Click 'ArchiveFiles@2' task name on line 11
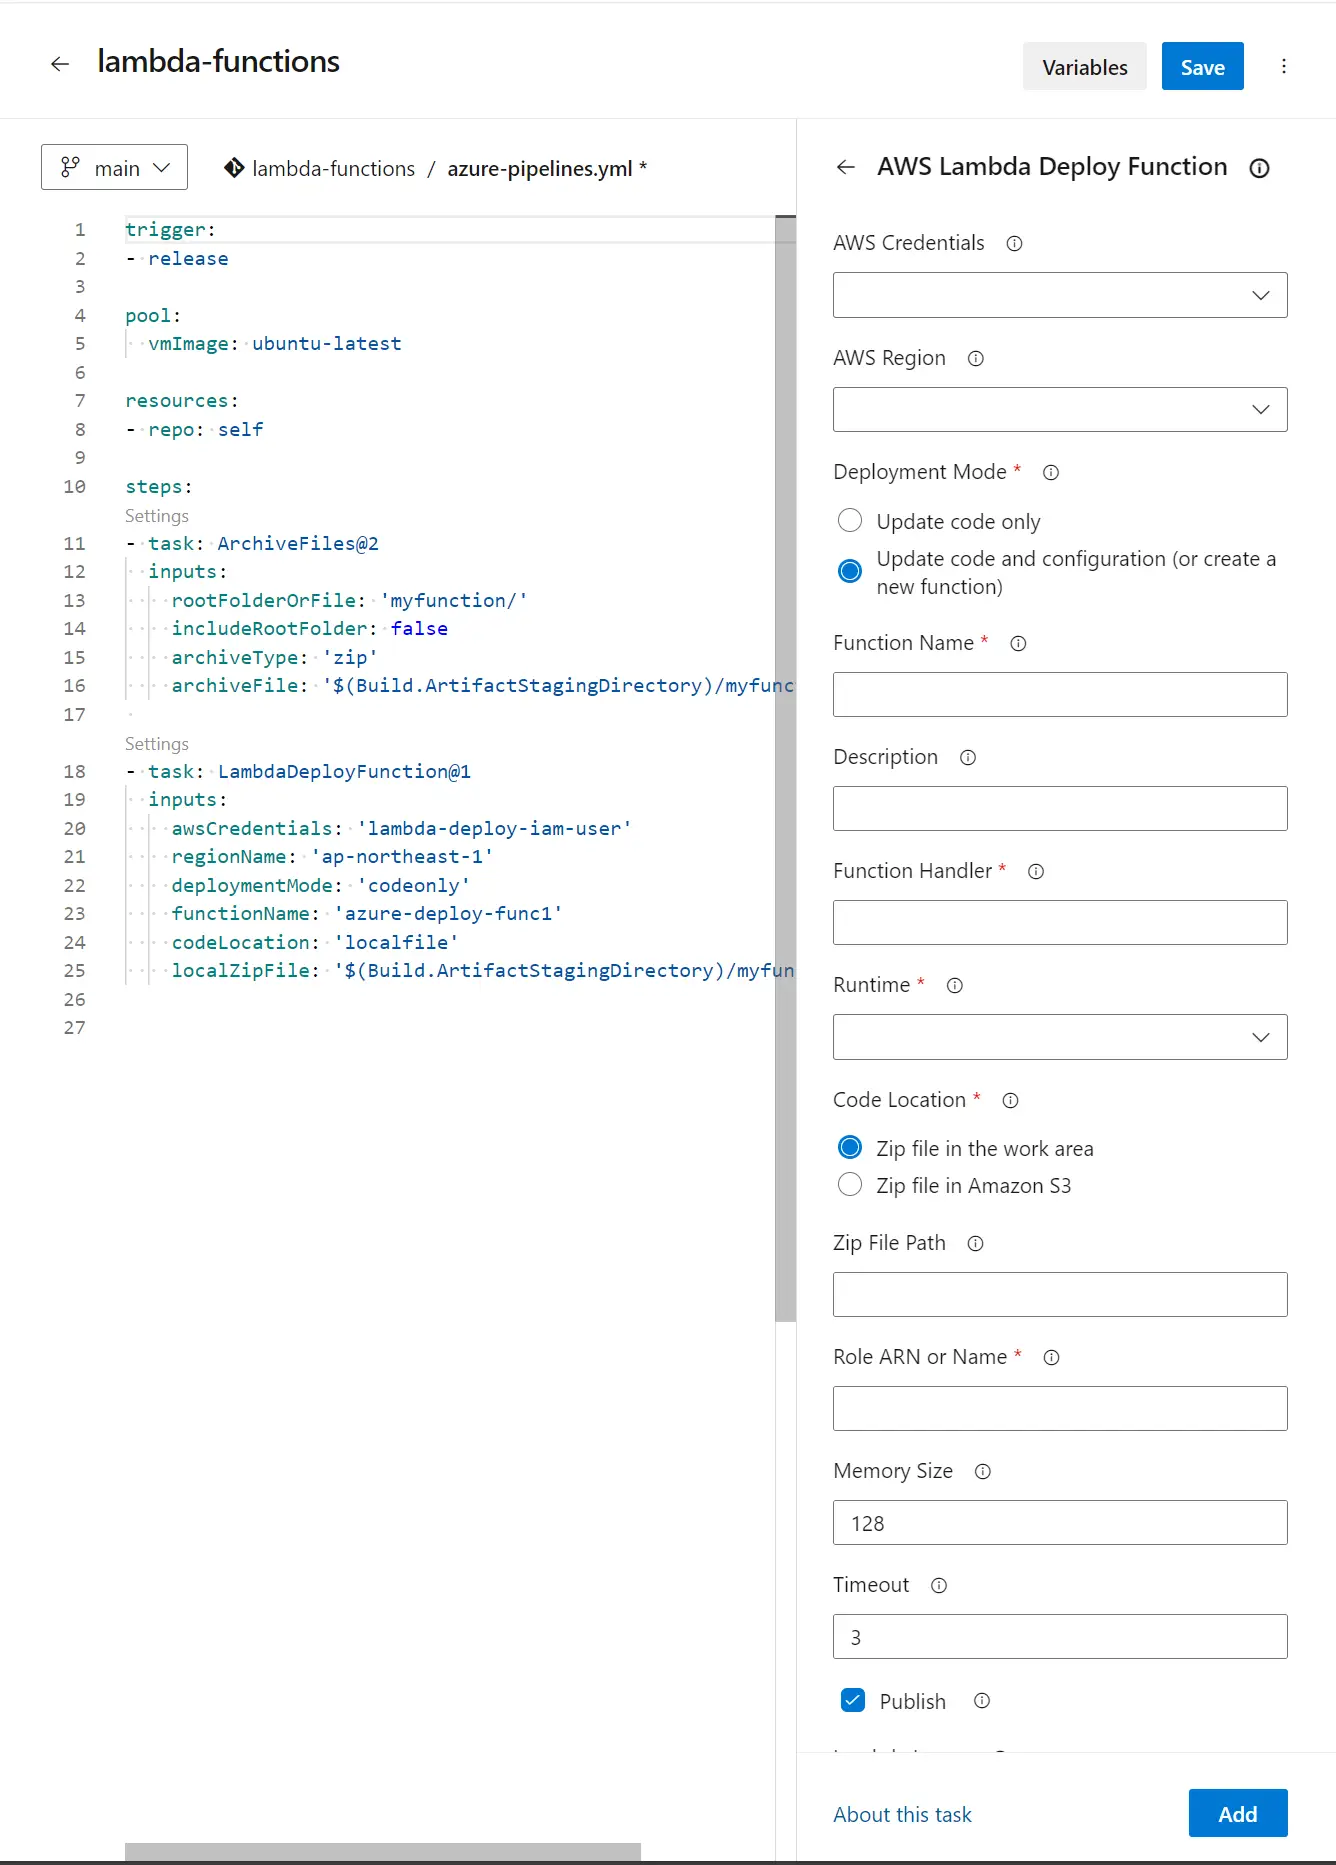This screenshot has height=1865, width=1336. tap(298, 543)
